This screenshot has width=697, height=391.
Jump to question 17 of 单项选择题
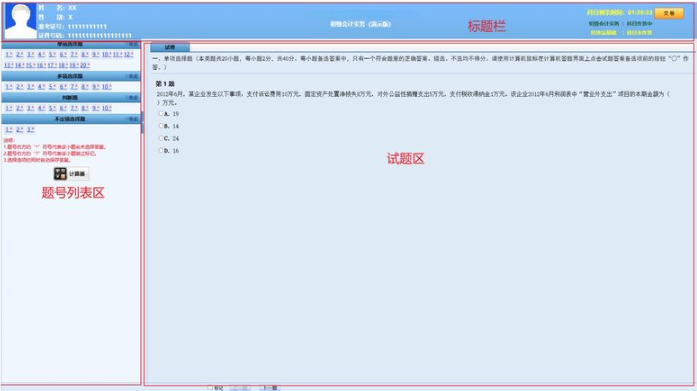(x=52, y=65)
